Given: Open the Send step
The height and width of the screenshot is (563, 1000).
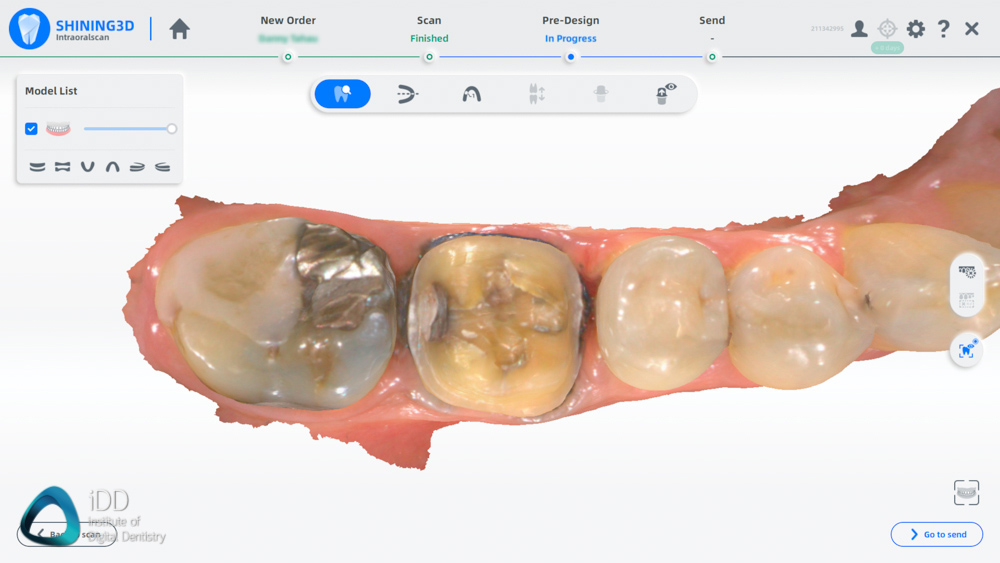Looking at the screenshot, I should (712, 56).
